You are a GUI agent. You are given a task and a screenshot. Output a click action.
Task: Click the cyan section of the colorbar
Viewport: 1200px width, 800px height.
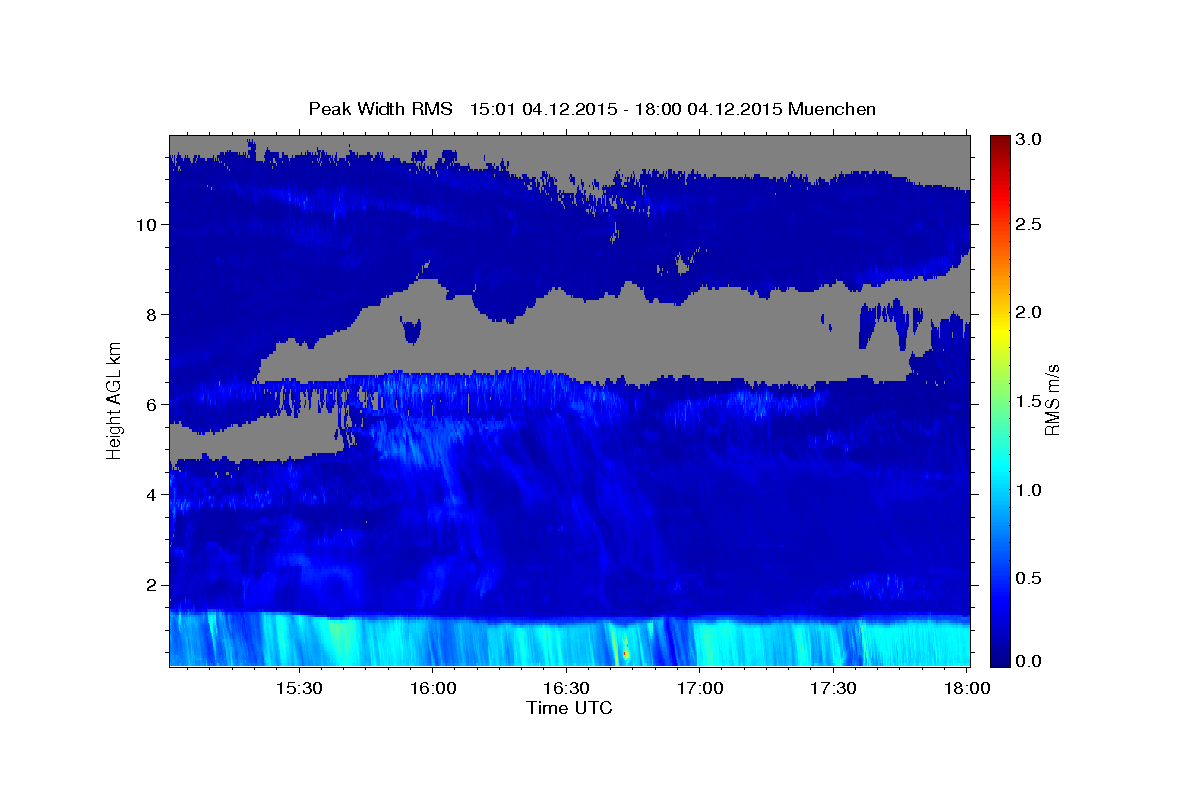pyautogui.click(x=999, y=470)
